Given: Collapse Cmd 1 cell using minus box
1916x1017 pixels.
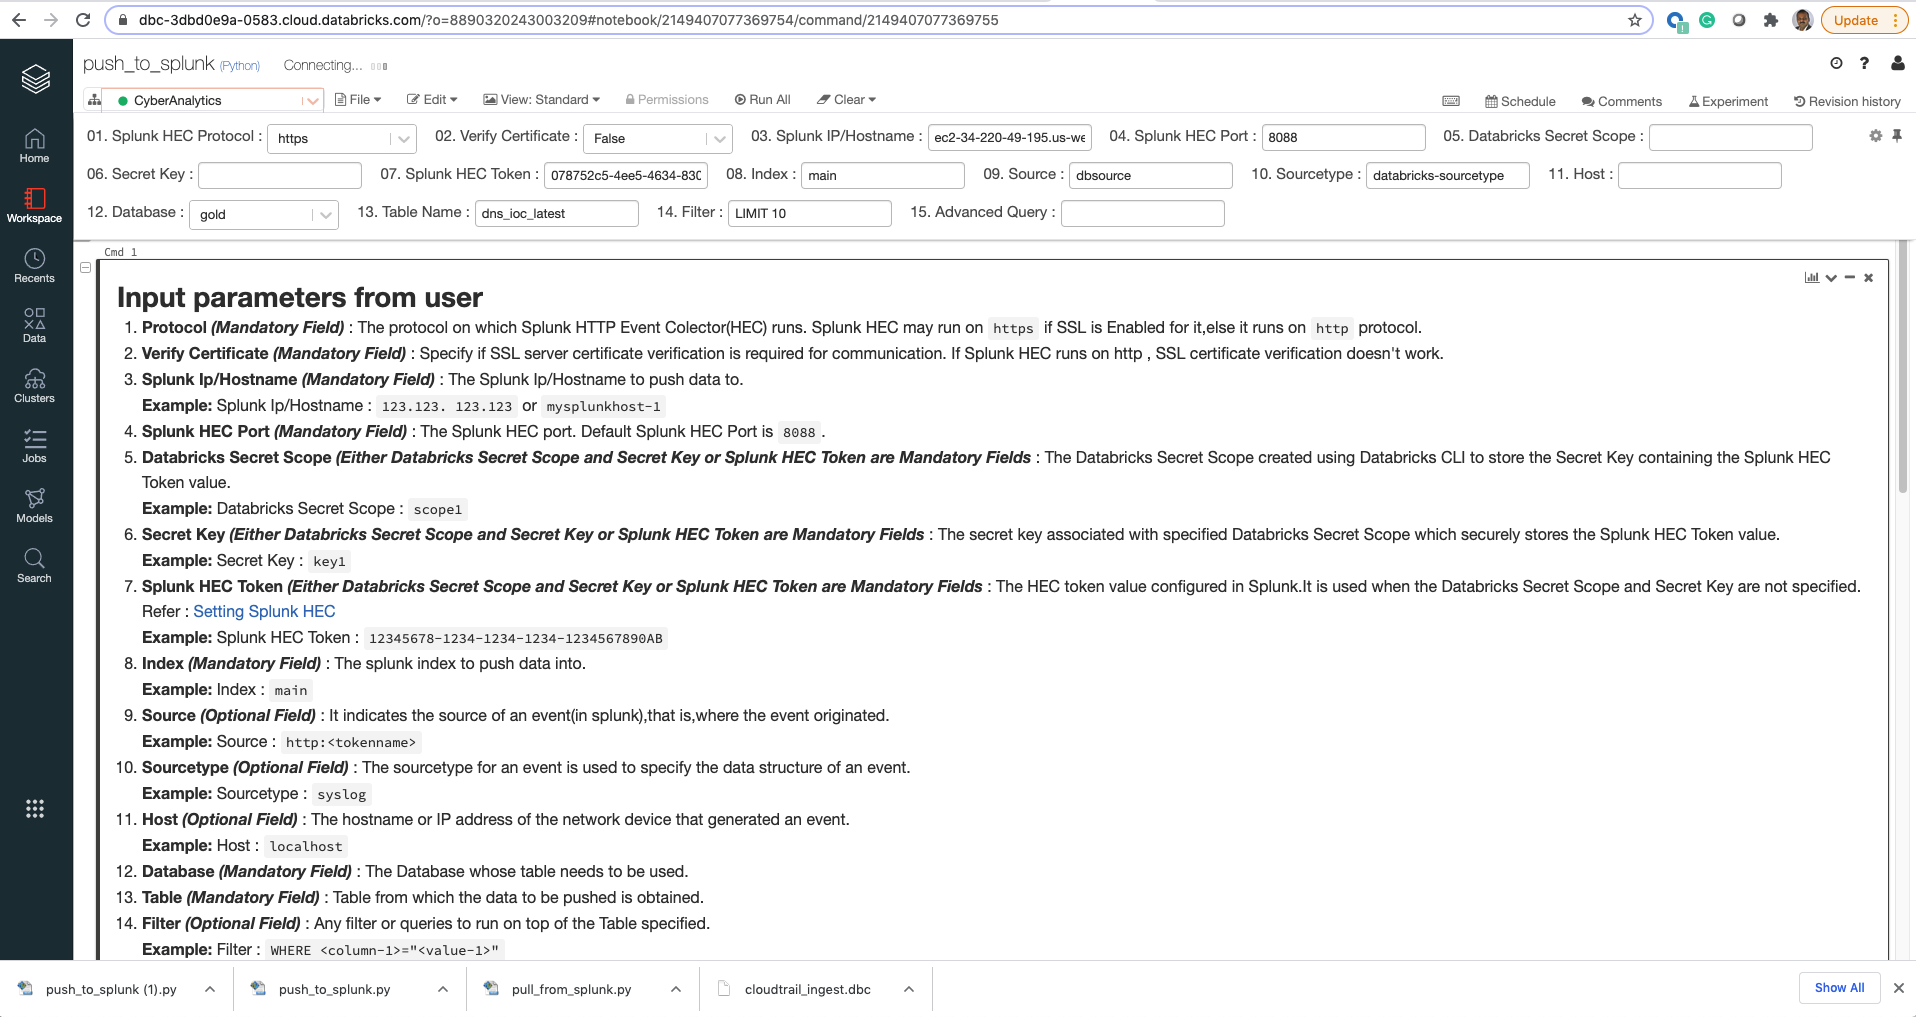Looking at the screenshot, I should [86, 268].
